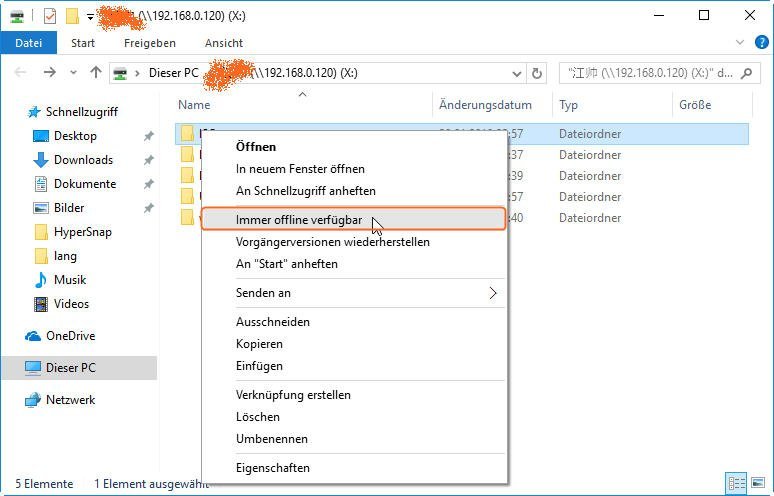Image resolution: width=774 pixels, height=496 pixels.
Task: Open the Ansicht ribbon tab
Action: (223, 43)
